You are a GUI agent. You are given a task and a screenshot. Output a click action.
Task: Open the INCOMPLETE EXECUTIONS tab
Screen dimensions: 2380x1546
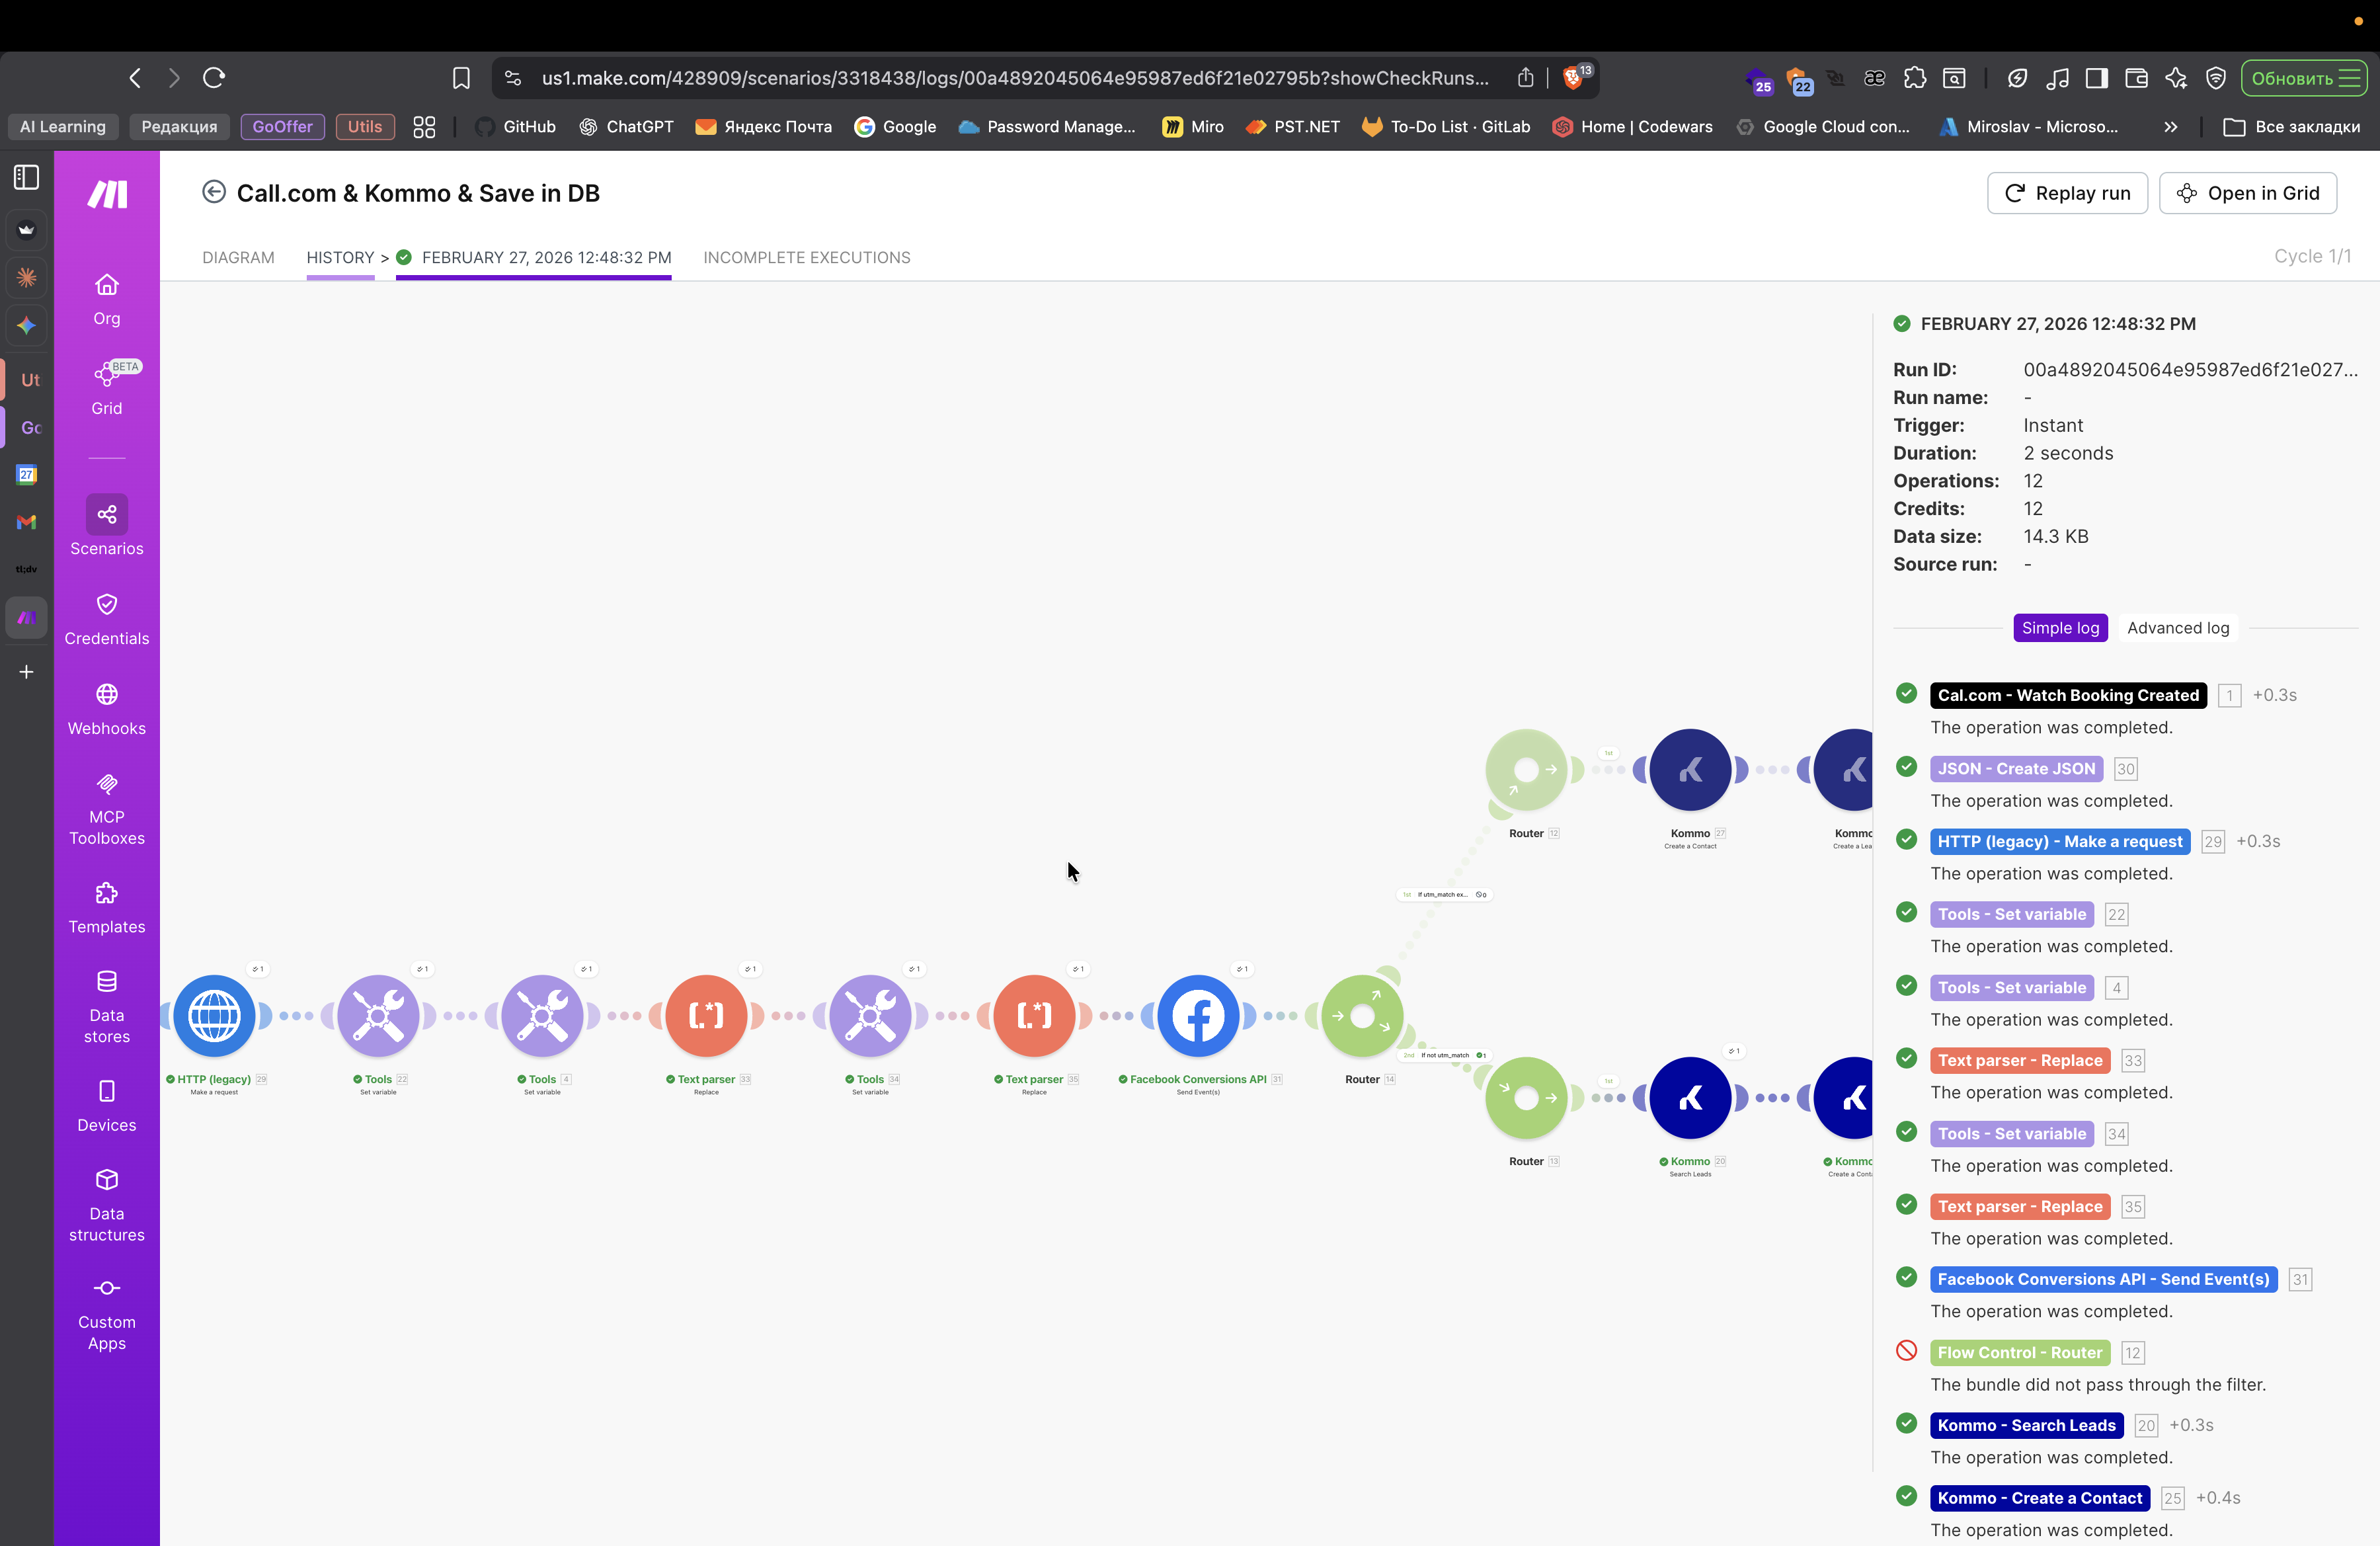click(x=806, y=257)
